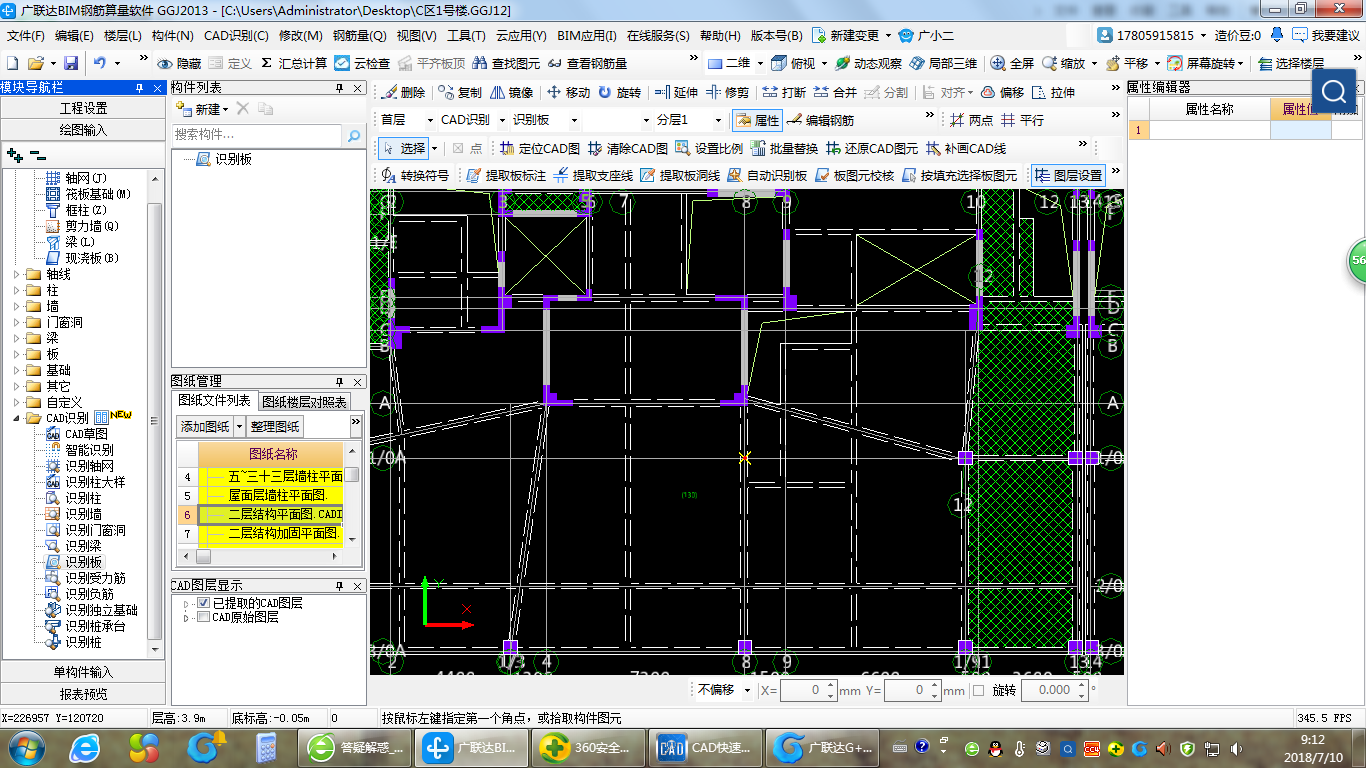Screen dimensions: 1366x768
Task: Click 转换符号 convert symbol tool
Action: pyautogui.click(x=416, y=175)
